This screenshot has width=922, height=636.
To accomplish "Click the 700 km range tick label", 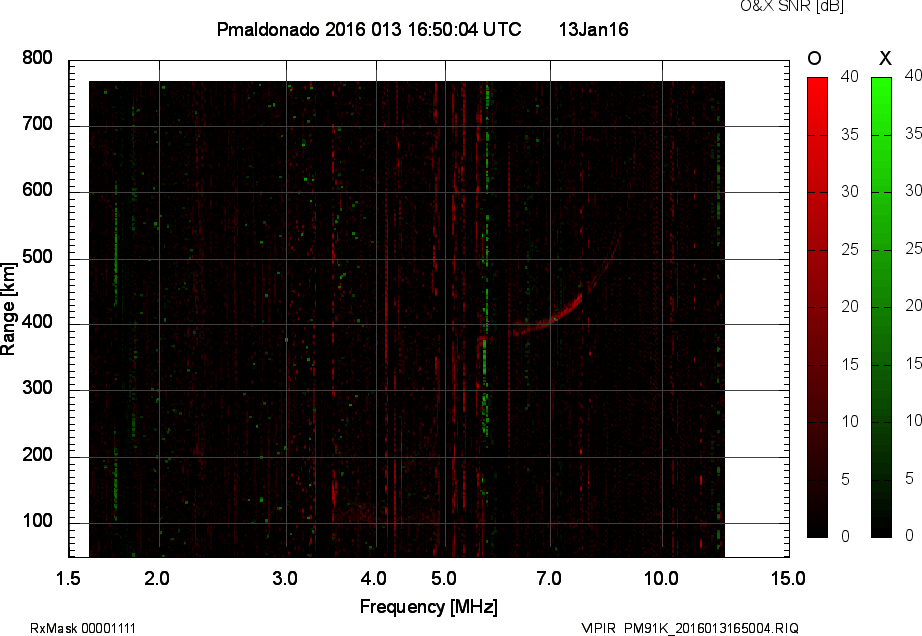I will [x=37, y=124].
